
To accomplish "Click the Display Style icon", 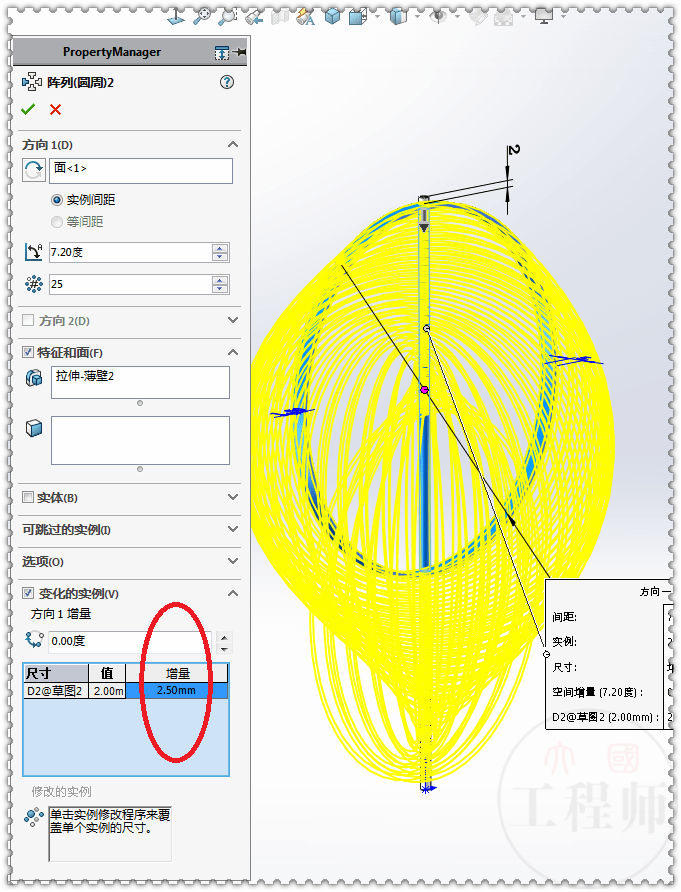I will pyautogui.click(x=358, y=17).
